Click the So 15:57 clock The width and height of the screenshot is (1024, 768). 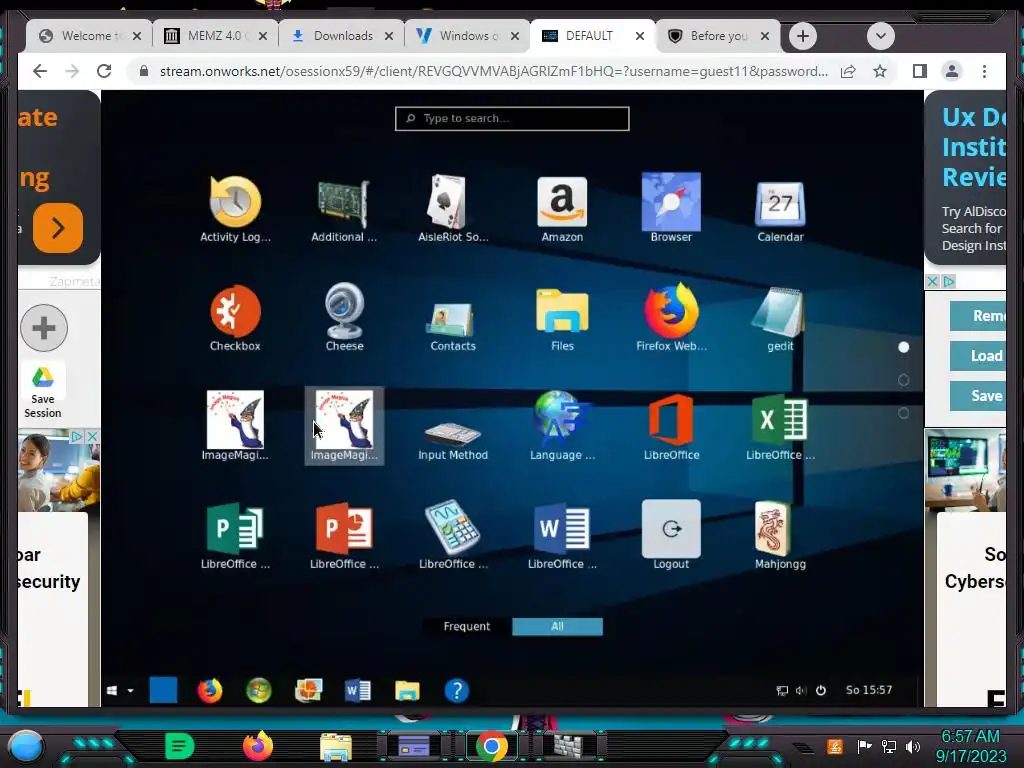point(869,690)
